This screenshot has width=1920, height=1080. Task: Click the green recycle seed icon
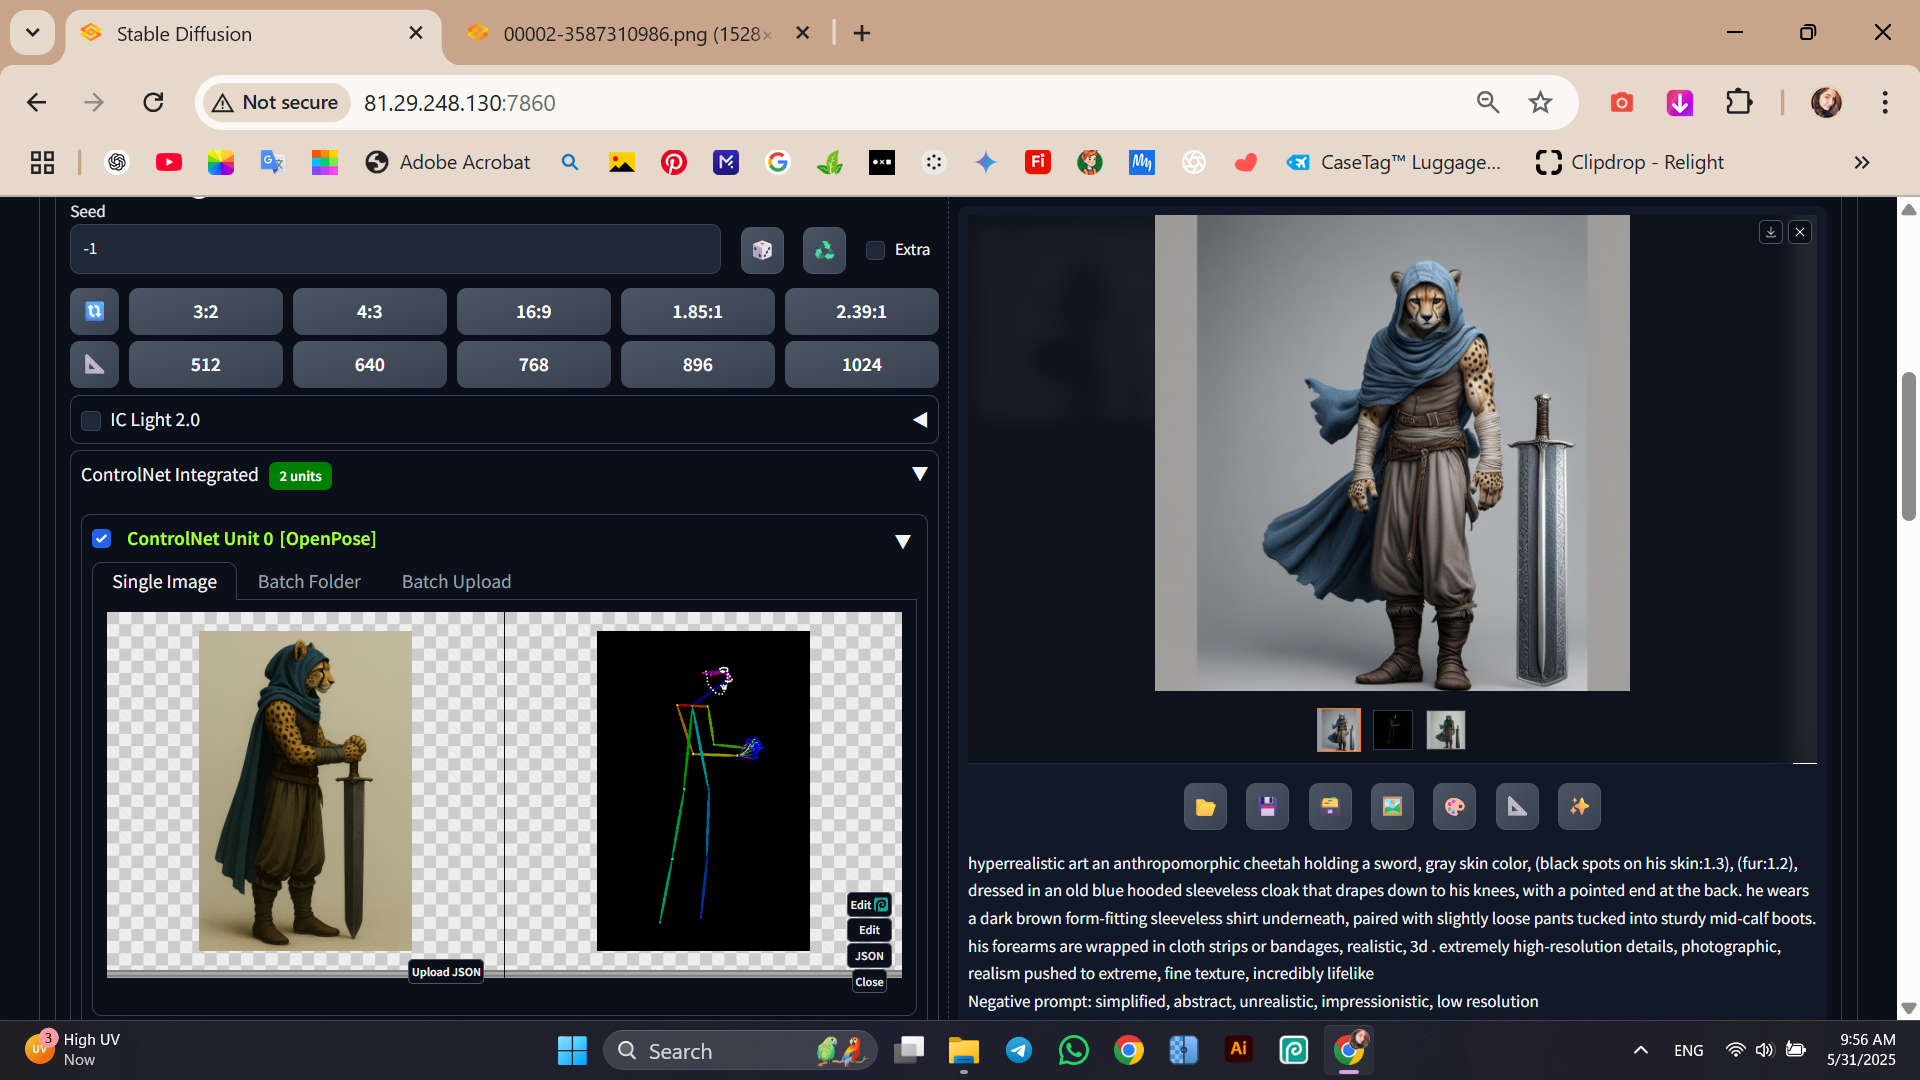tap(824, 250)
